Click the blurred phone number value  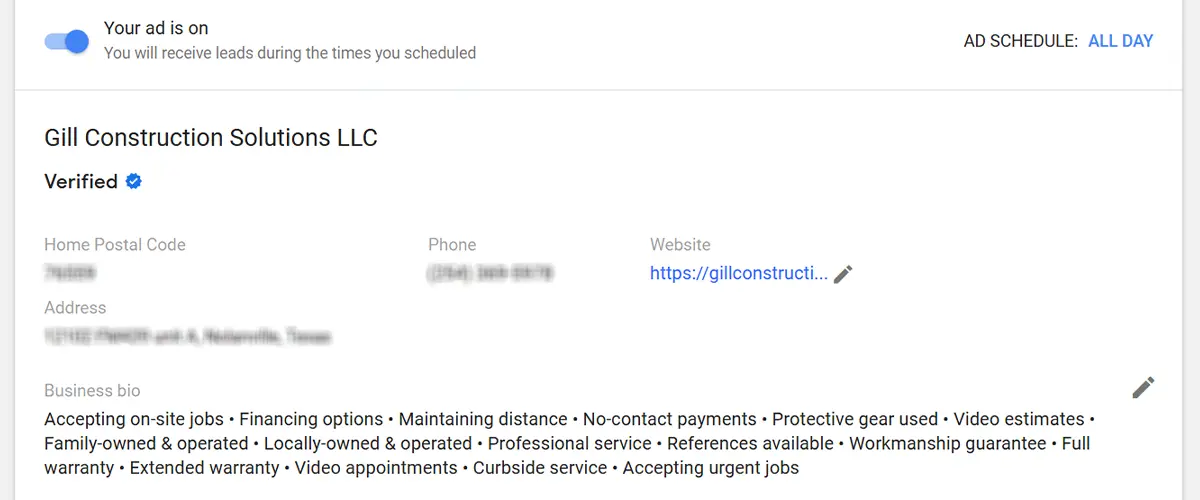(x=490, y=272)
